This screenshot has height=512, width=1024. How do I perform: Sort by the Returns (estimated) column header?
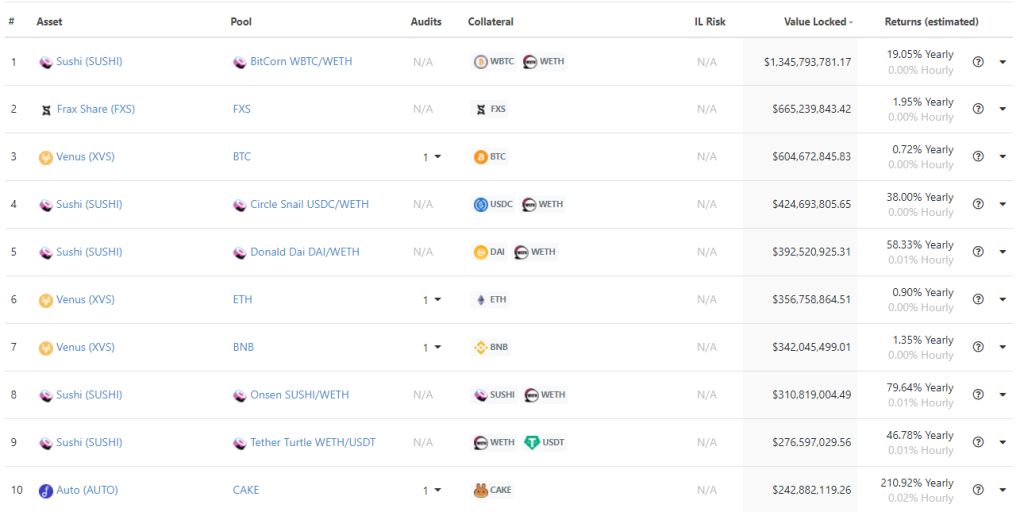pos(931,22)
